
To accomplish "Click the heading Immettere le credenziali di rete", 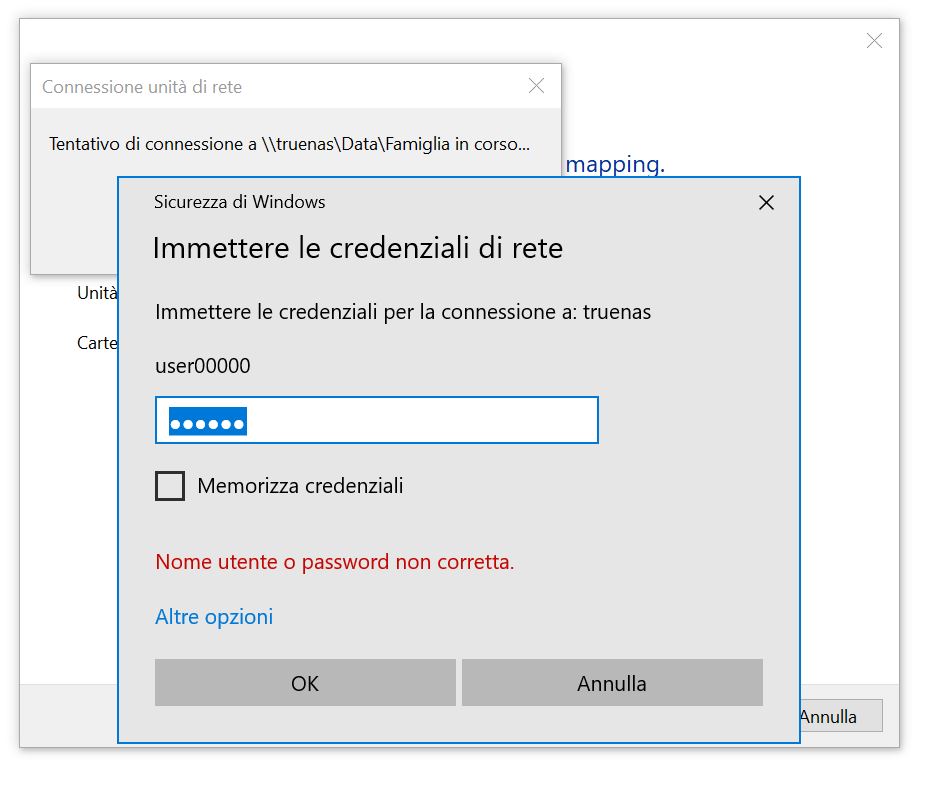I will pyautogui.click(x=358, y=248).
